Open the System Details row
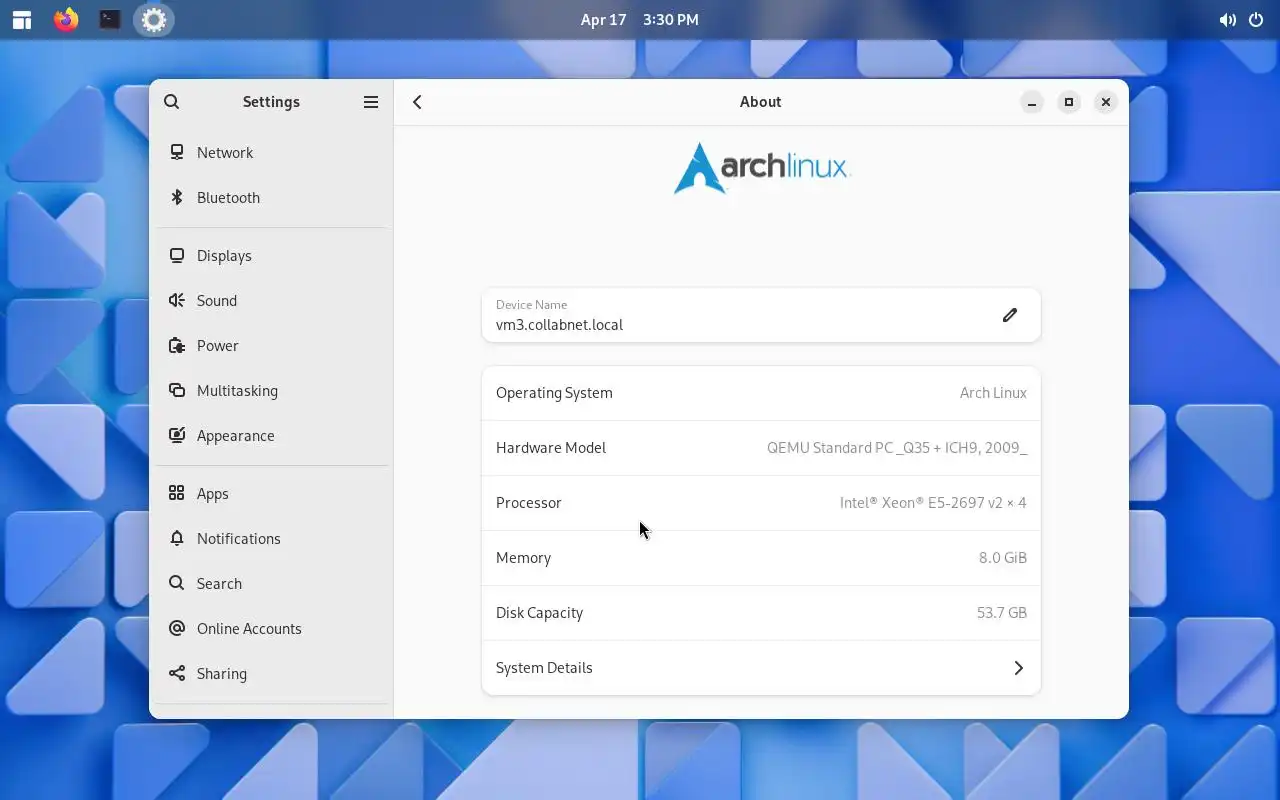 [761, 668]
